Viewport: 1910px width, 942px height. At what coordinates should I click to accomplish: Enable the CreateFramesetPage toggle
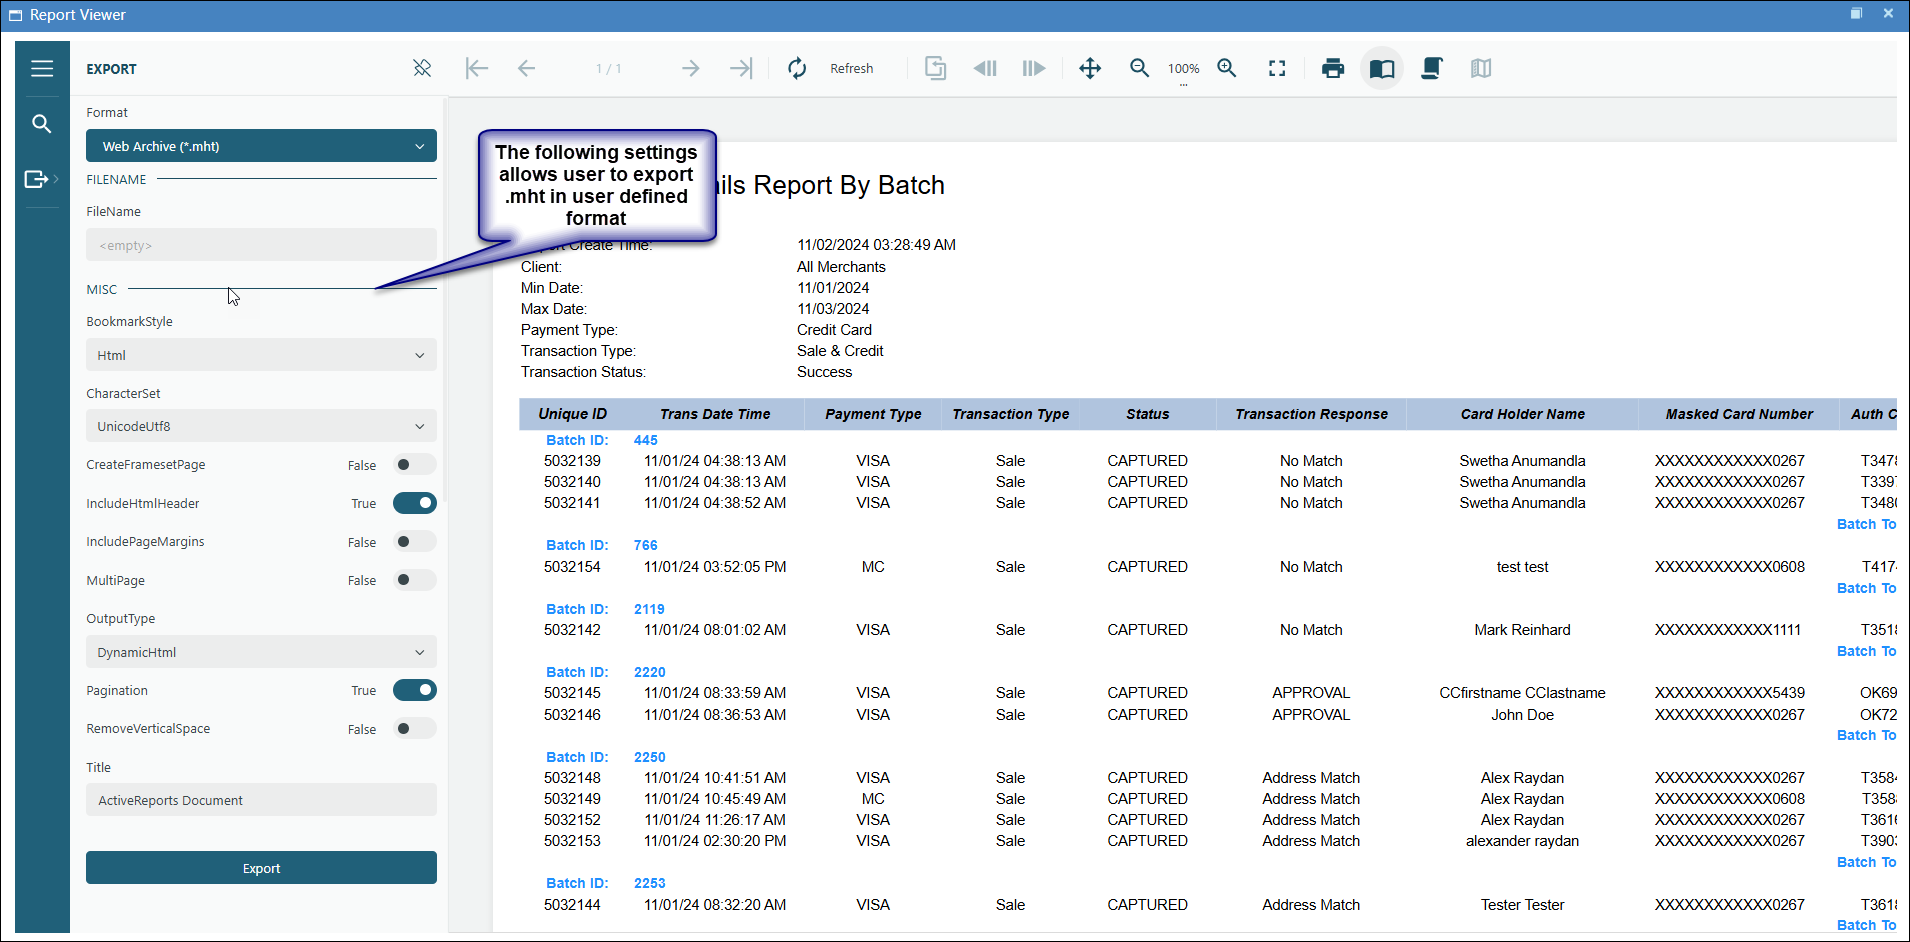(414, 465)
